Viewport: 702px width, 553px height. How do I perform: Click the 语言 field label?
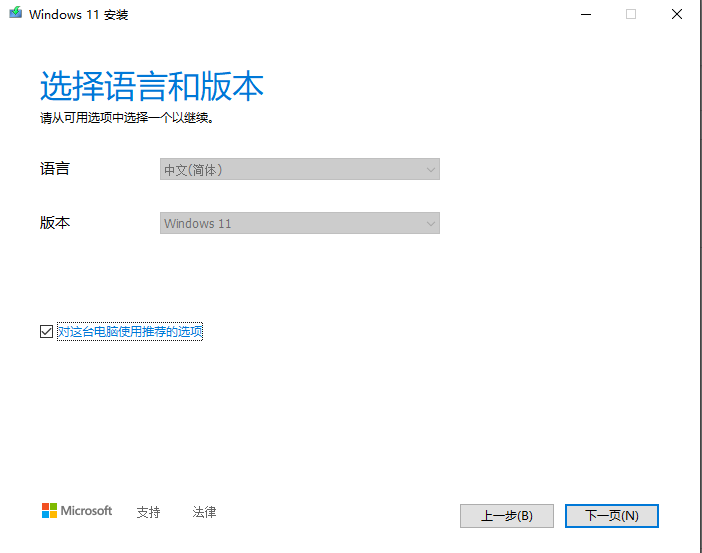(x=55, y=169)
